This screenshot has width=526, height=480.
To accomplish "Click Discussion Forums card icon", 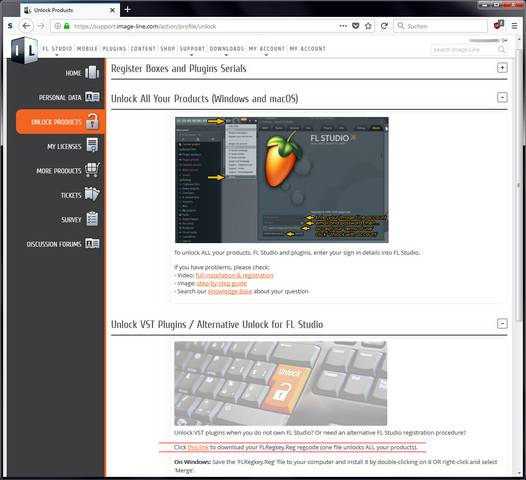I will (x=92, y=244).
